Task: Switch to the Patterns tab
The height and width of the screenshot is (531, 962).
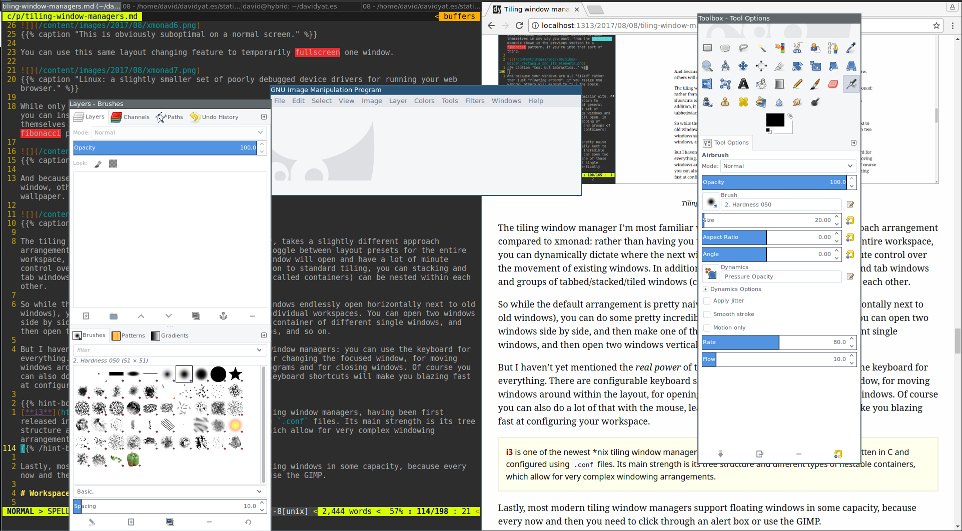Action: pyautogui.click(x=128, y=336)
